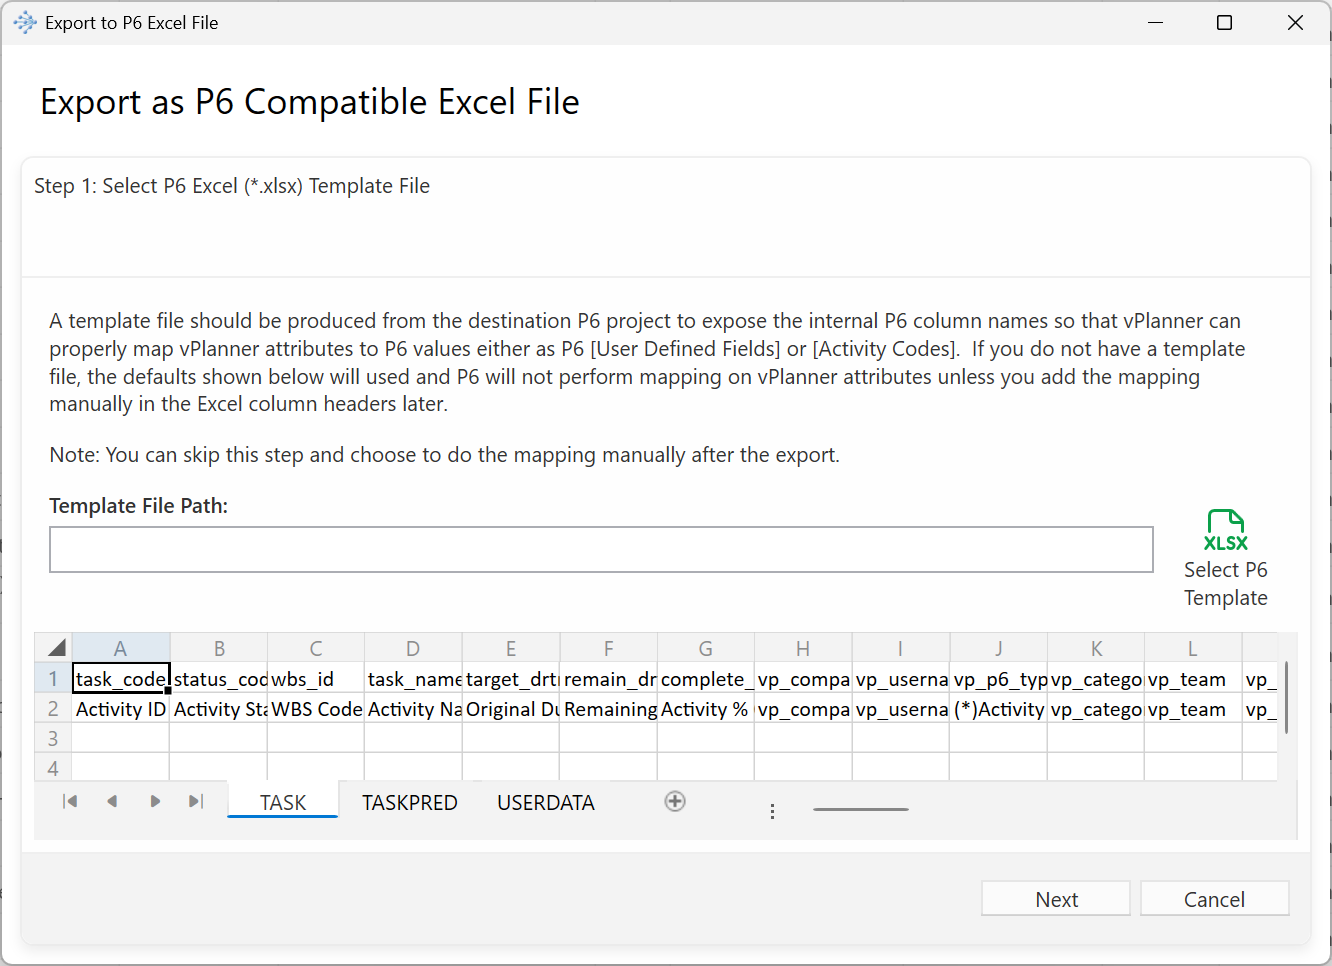
Task: Switch to the TASKPRED sheet tab
Action: coord(409,803)
